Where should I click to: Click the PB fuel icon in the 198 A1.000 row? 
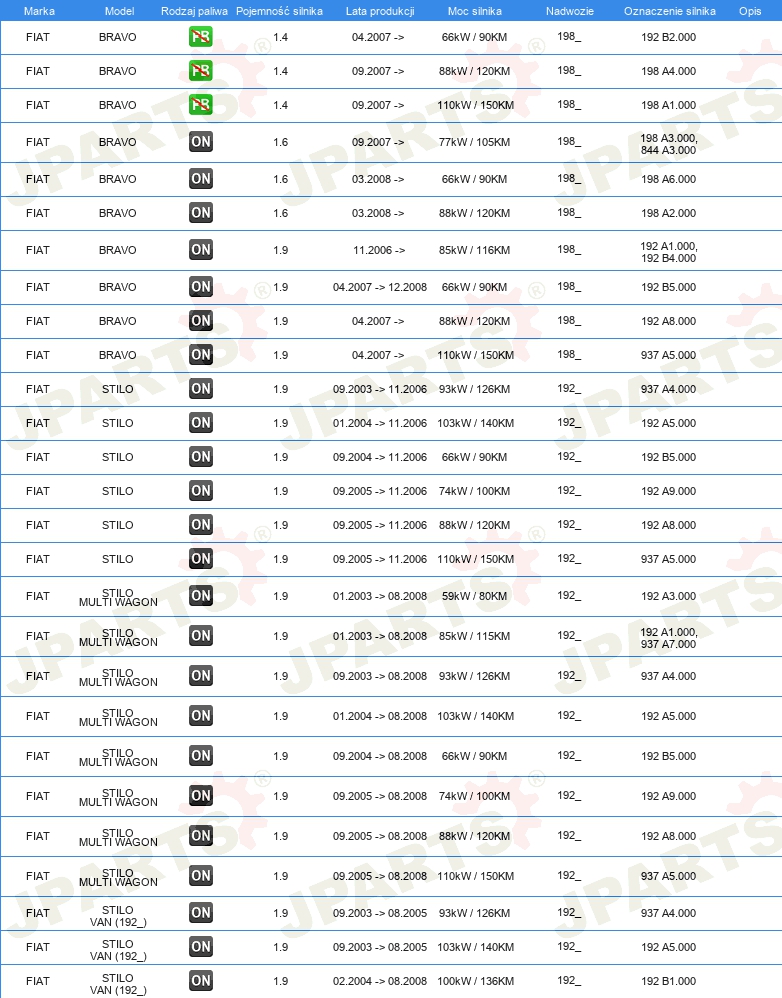200,104
